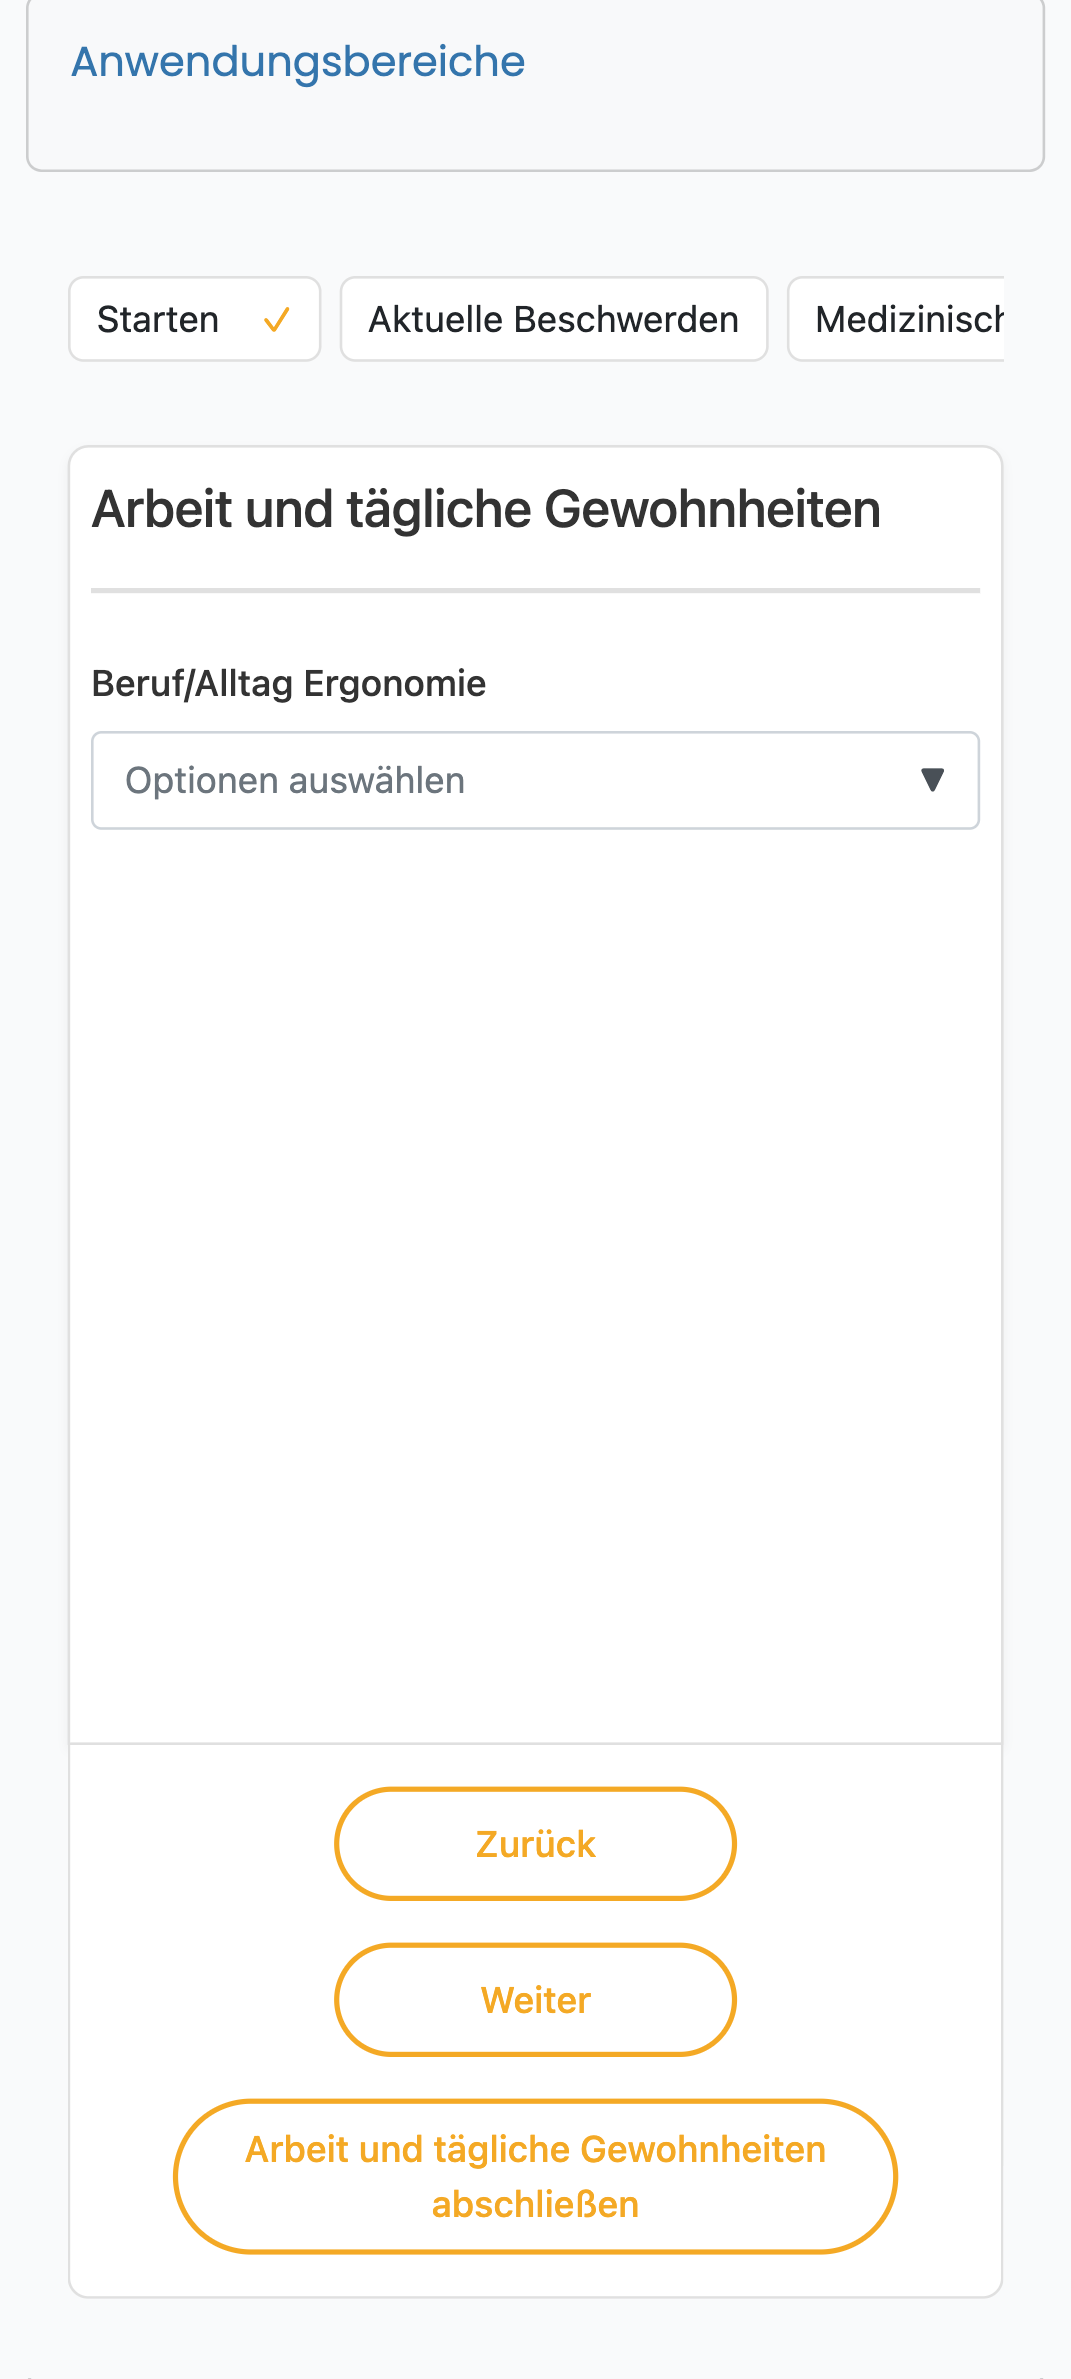This screenshot has height=2379, width=1071.
Task: Open the Beruf/Alltag Ergonomie options field
Action: [x=535, y=780]
